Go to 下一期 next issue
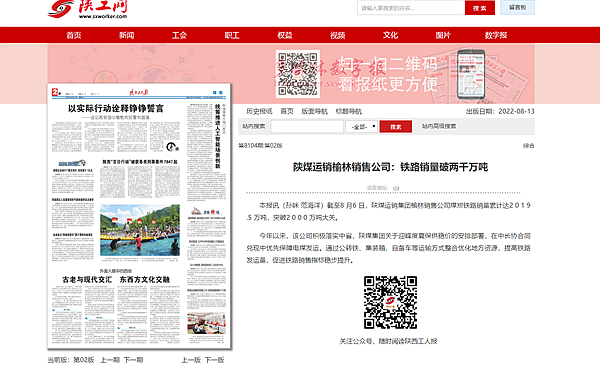Screen dimensions: 600x371 point(133,360)
